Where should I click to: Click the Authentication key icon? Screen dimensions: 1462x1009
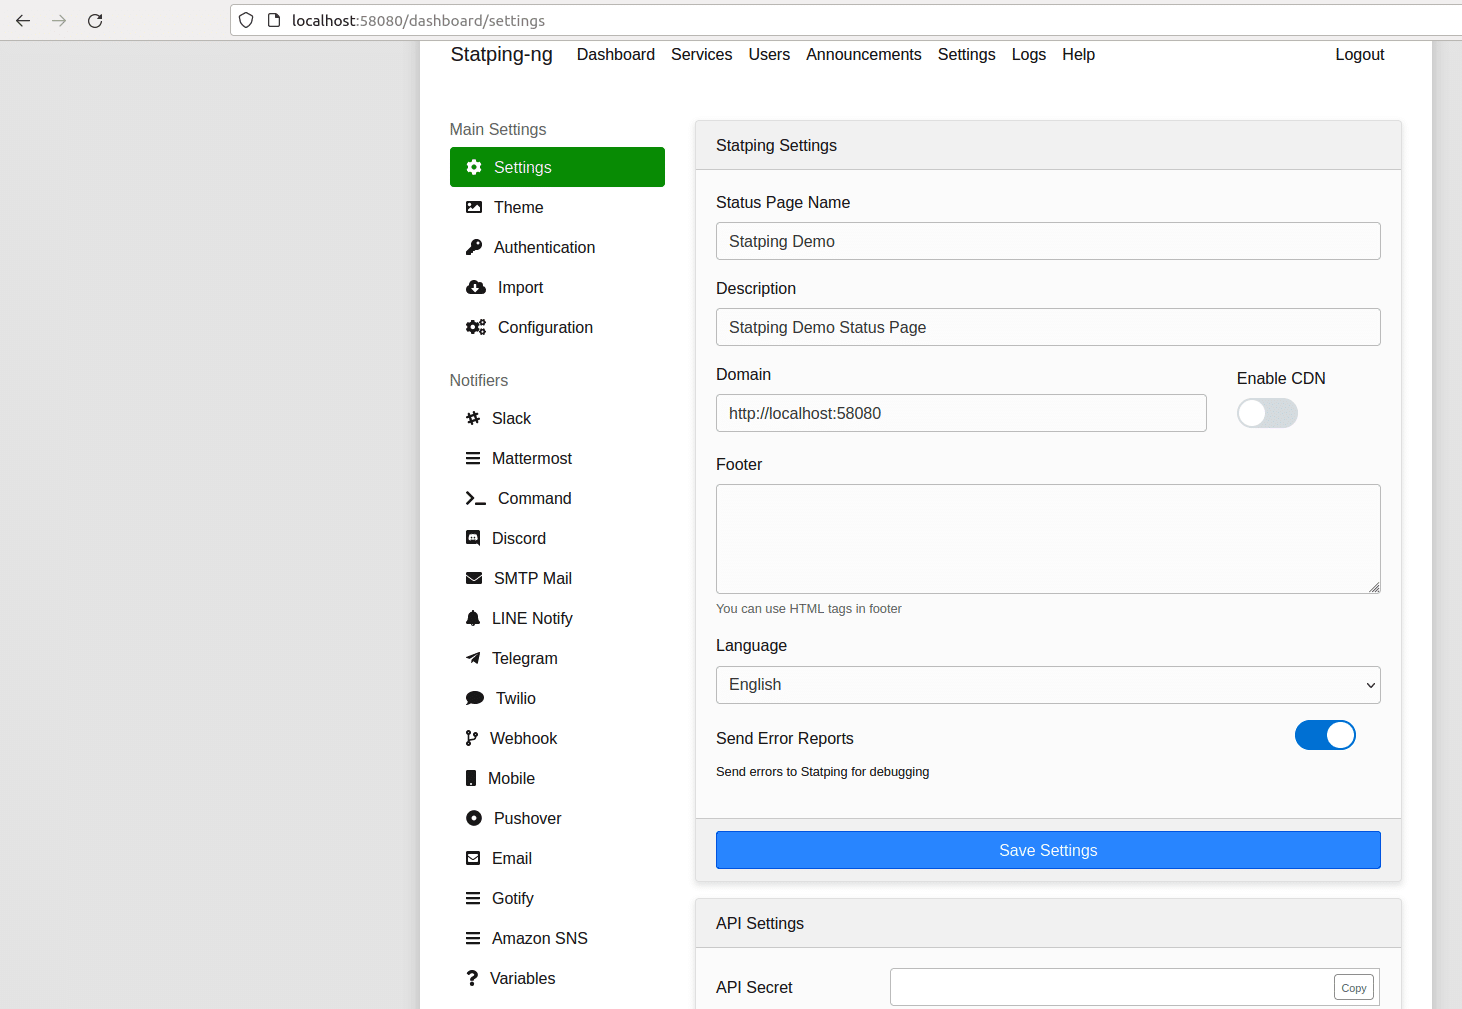[474, 247]
